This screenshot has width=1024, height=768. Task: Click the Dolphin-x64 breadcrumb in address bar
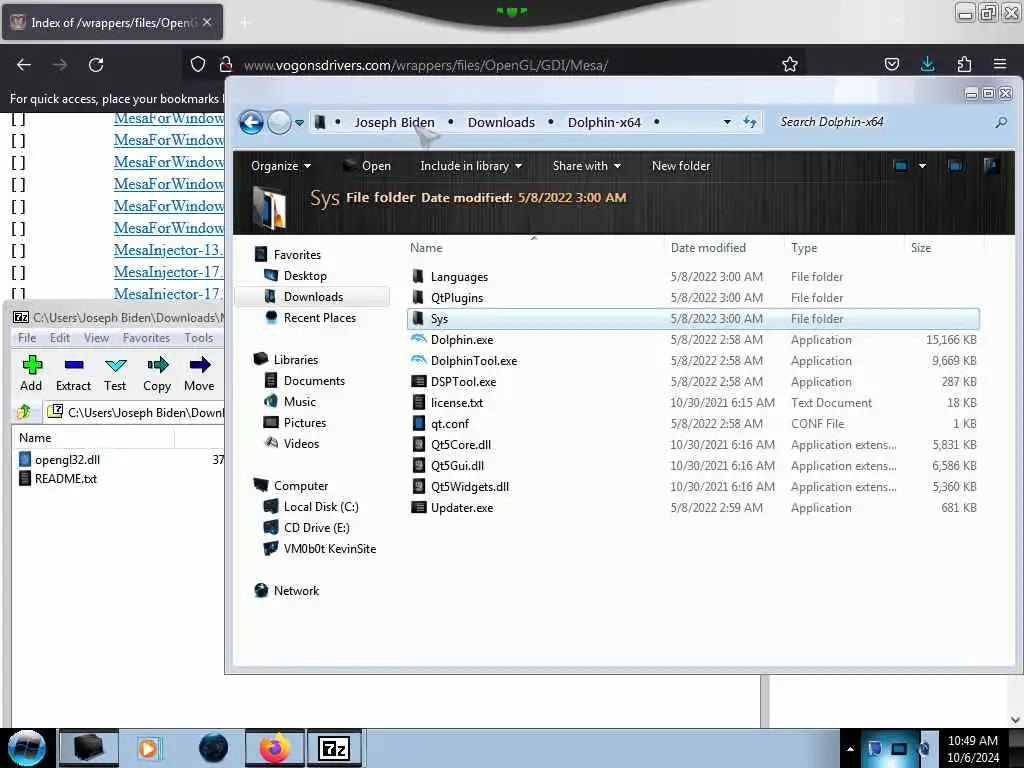(604, 122)
